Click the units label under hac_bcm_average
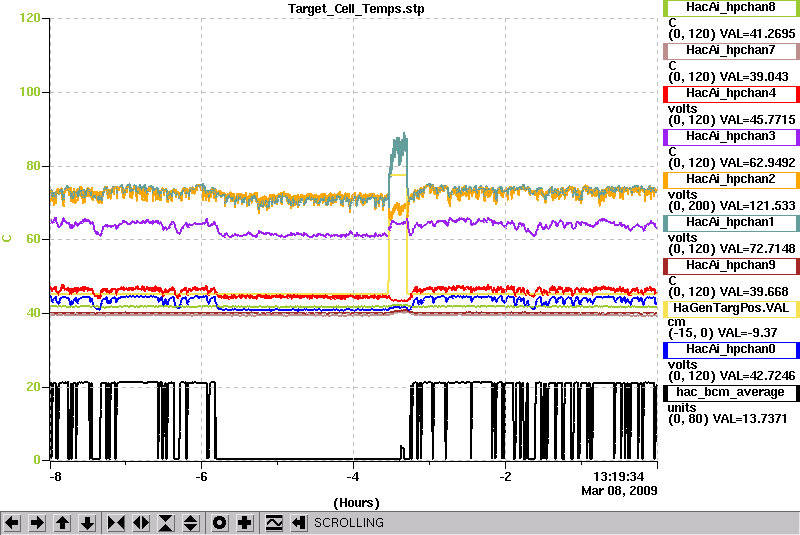 (x=682, y=408)
